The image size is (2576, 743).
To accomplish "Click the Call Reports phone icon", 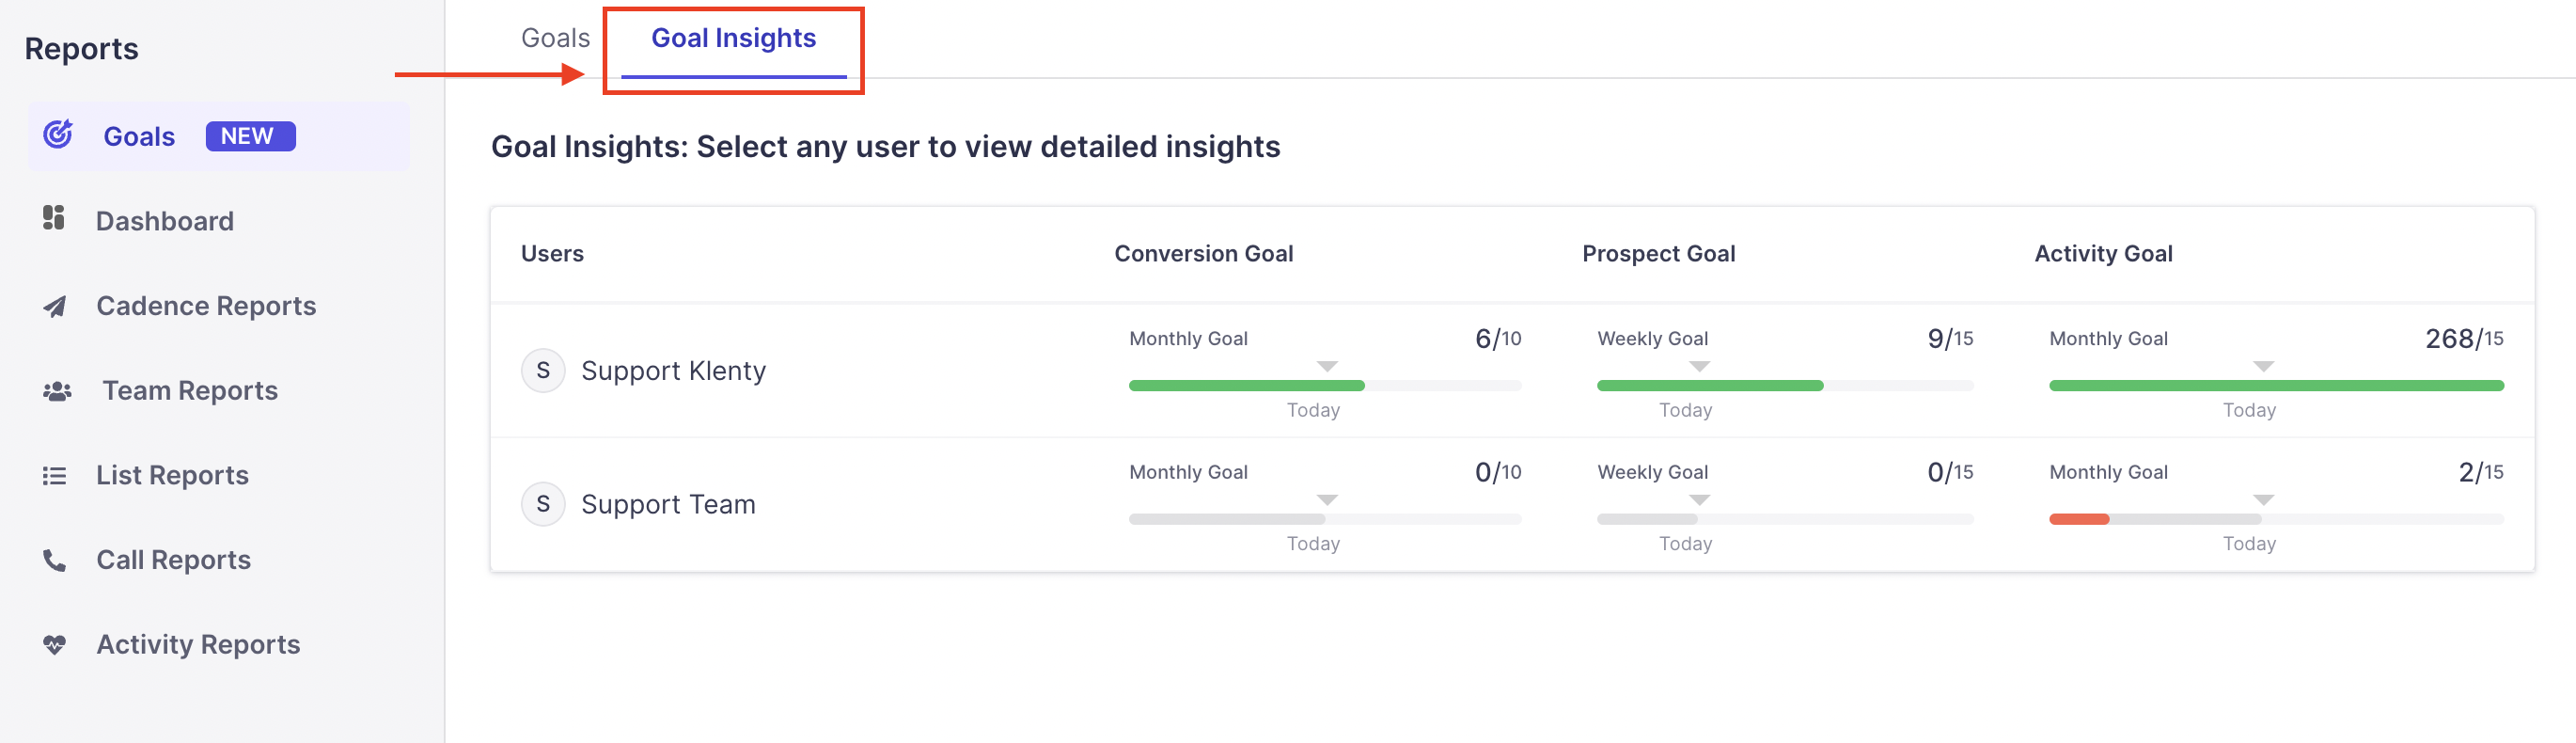I will pos(55,561).
